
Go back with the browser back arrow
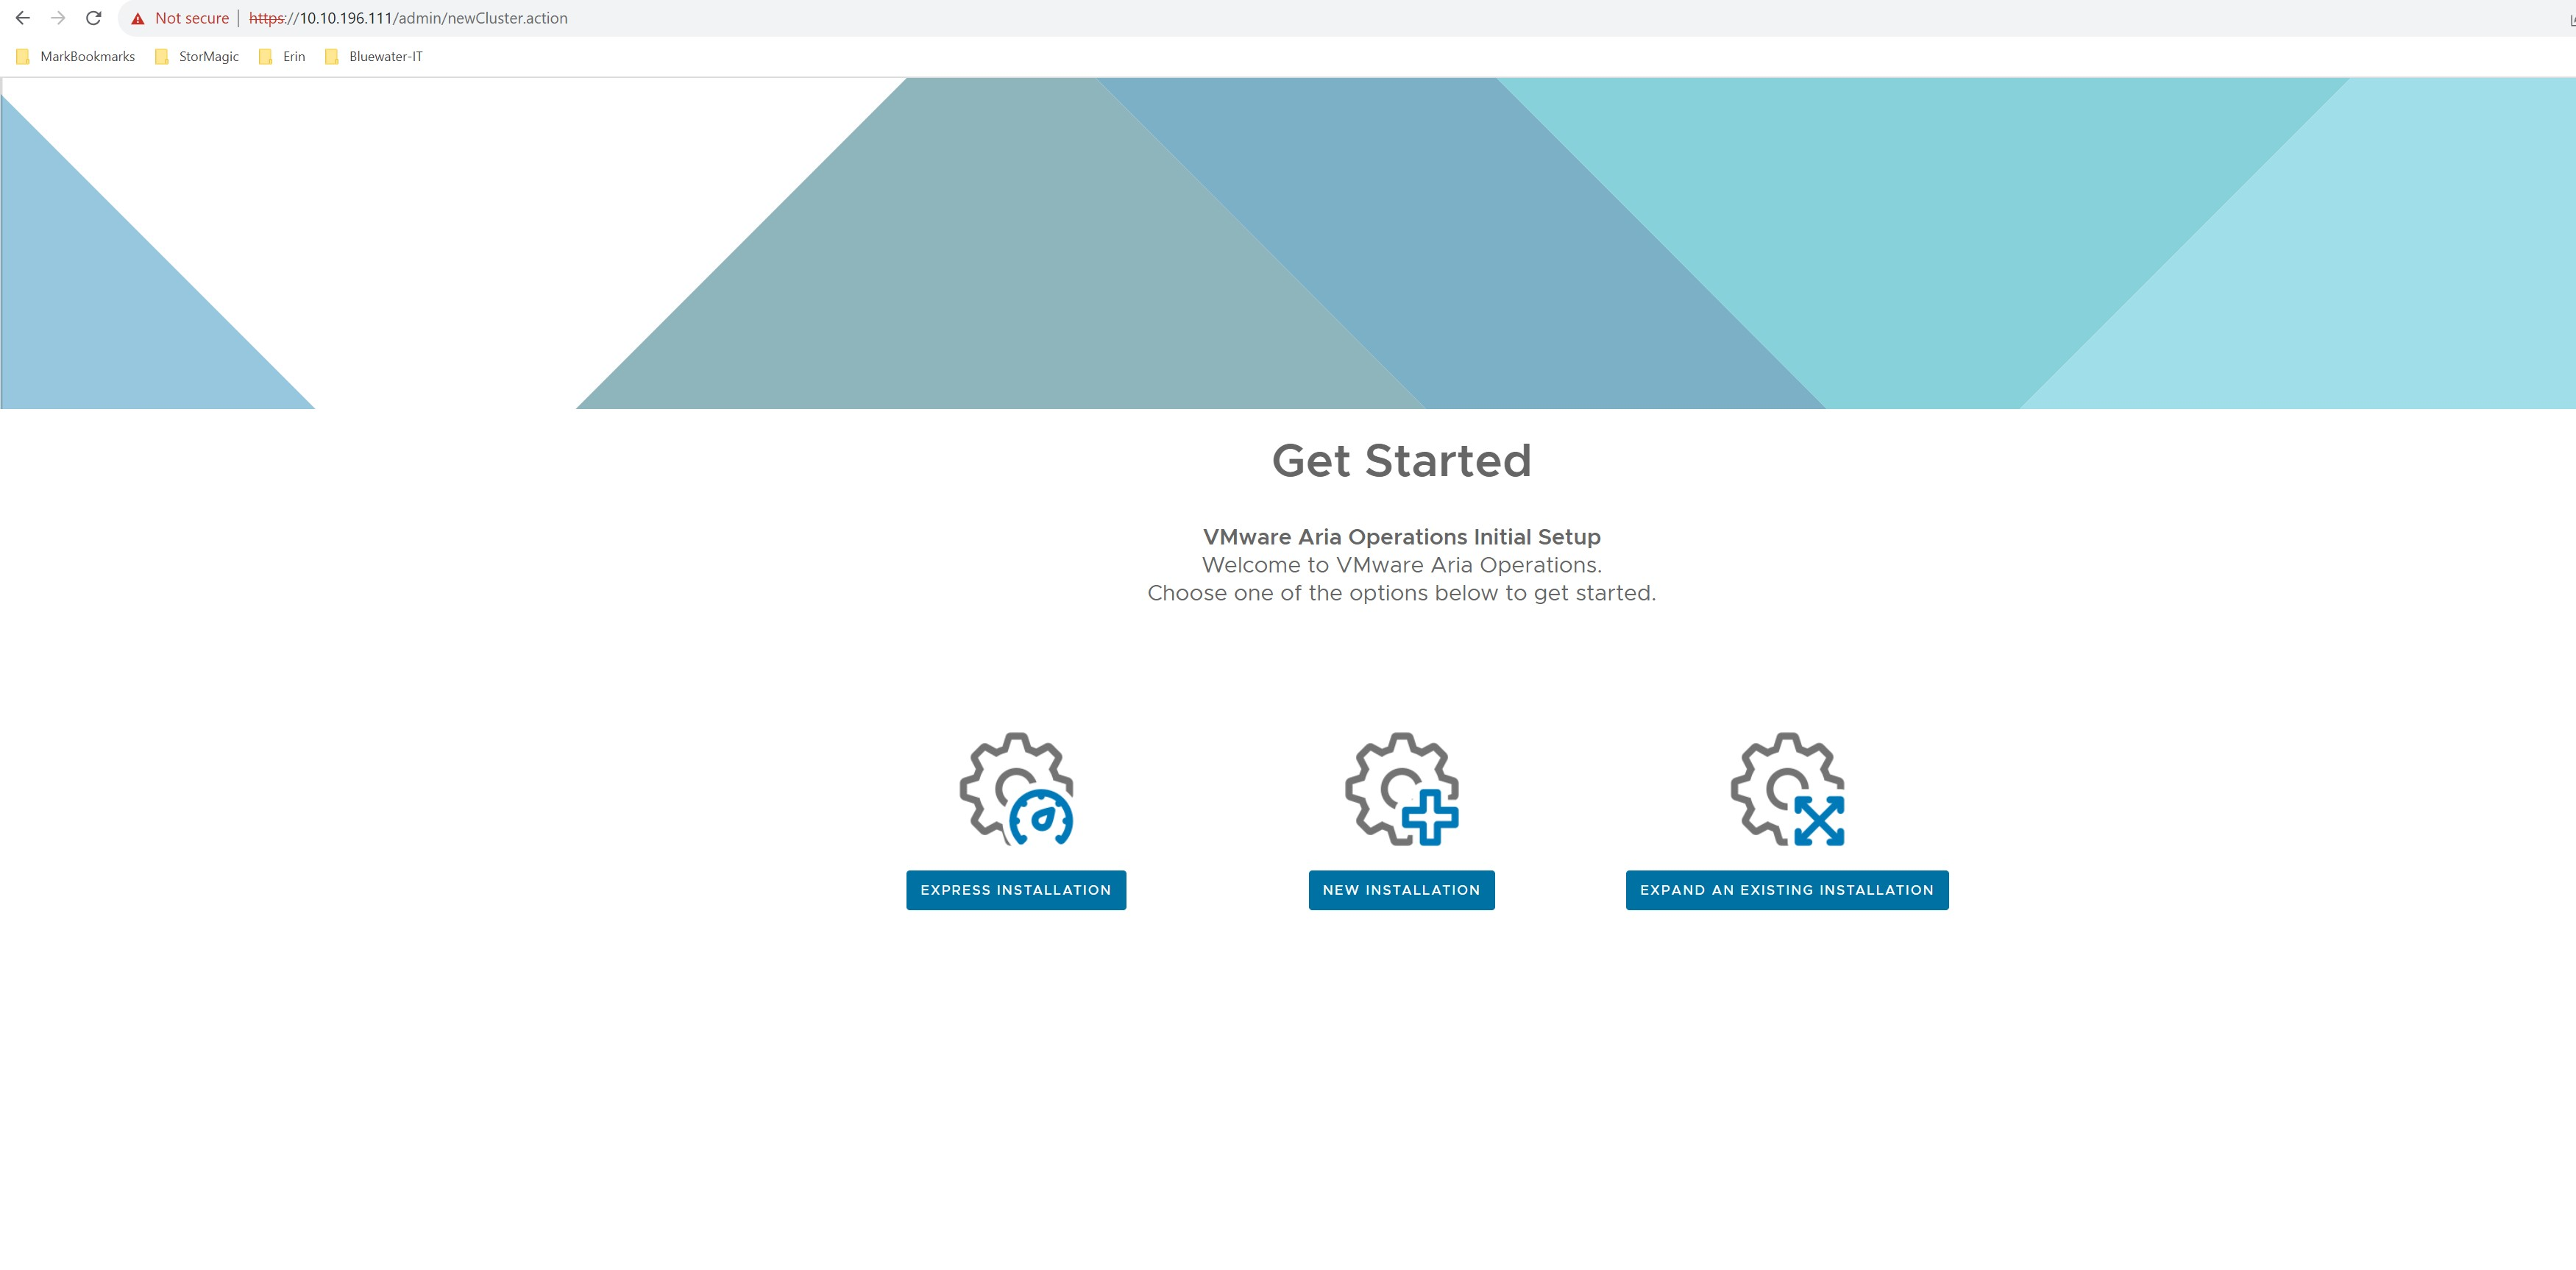[x=23, y=18]
